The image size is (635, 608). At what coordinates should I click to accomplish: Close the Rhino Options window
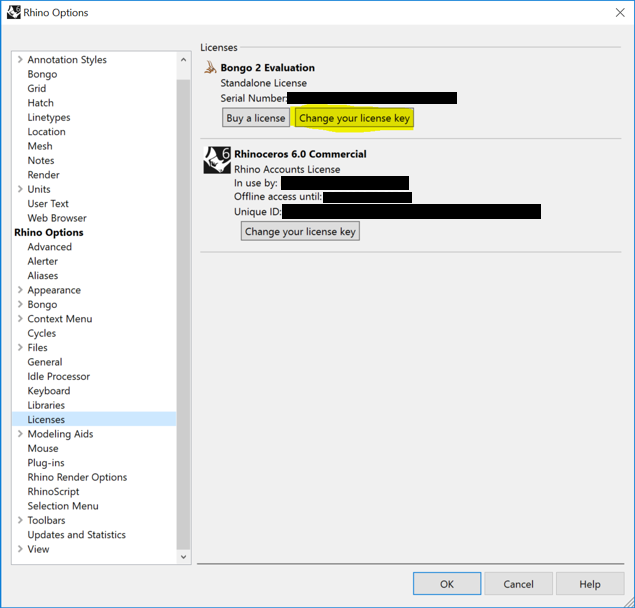click(x=620, y=13)
